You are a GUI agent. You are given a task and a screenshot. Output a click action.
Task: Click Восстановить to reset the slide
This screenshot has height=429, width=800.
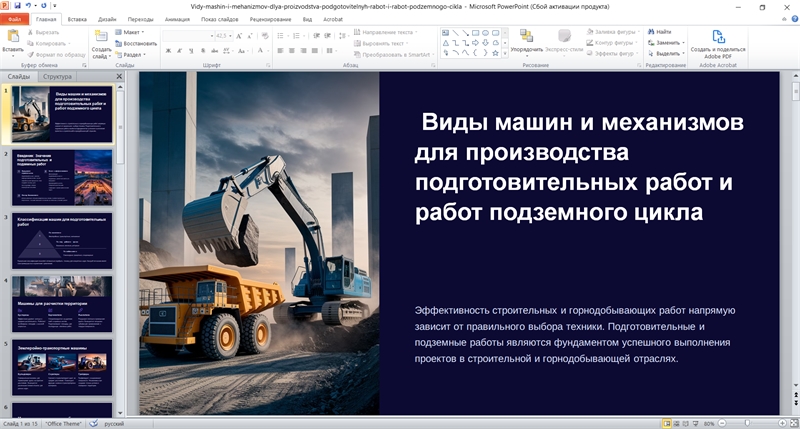[x=136, y=43]
